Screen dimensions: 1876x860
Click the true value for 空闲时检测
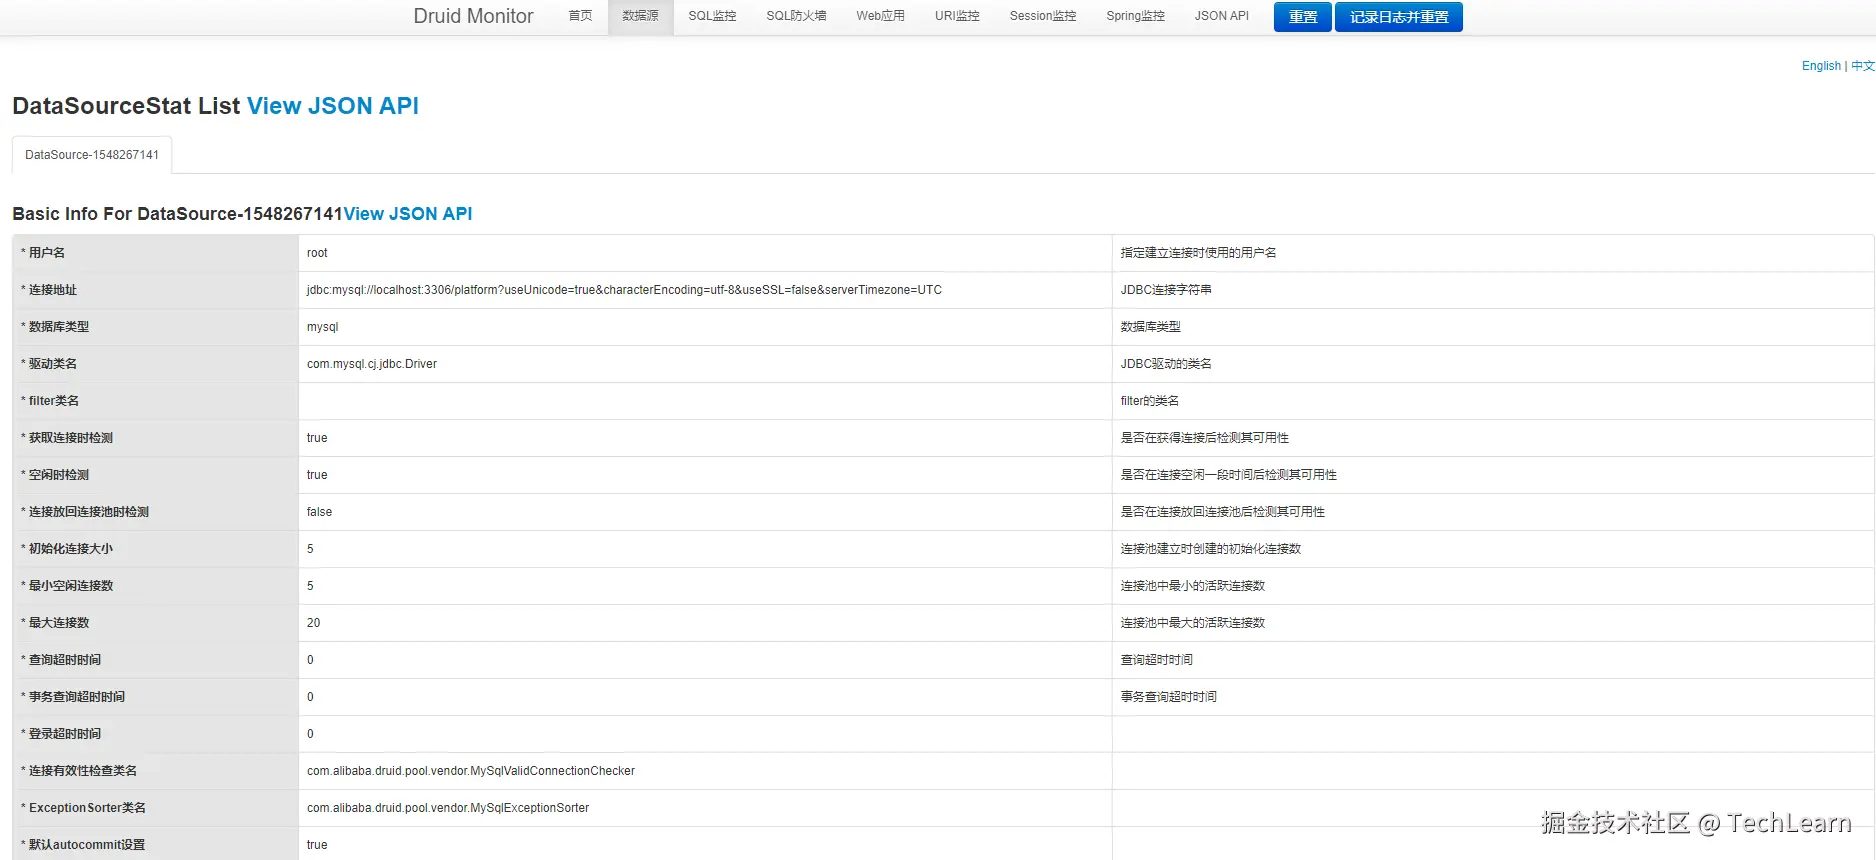tap(317, 475)
